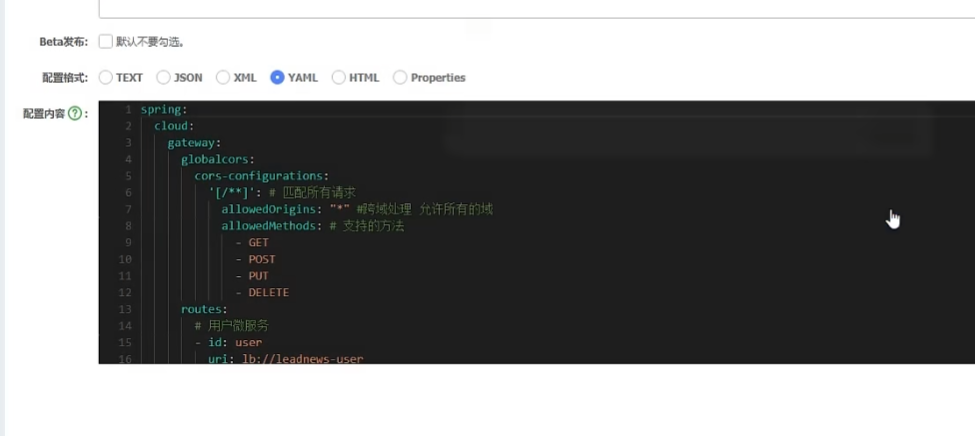Click the '默认不要勾选。' label text
The image size is (975, 436).
[x=150, y=42]
